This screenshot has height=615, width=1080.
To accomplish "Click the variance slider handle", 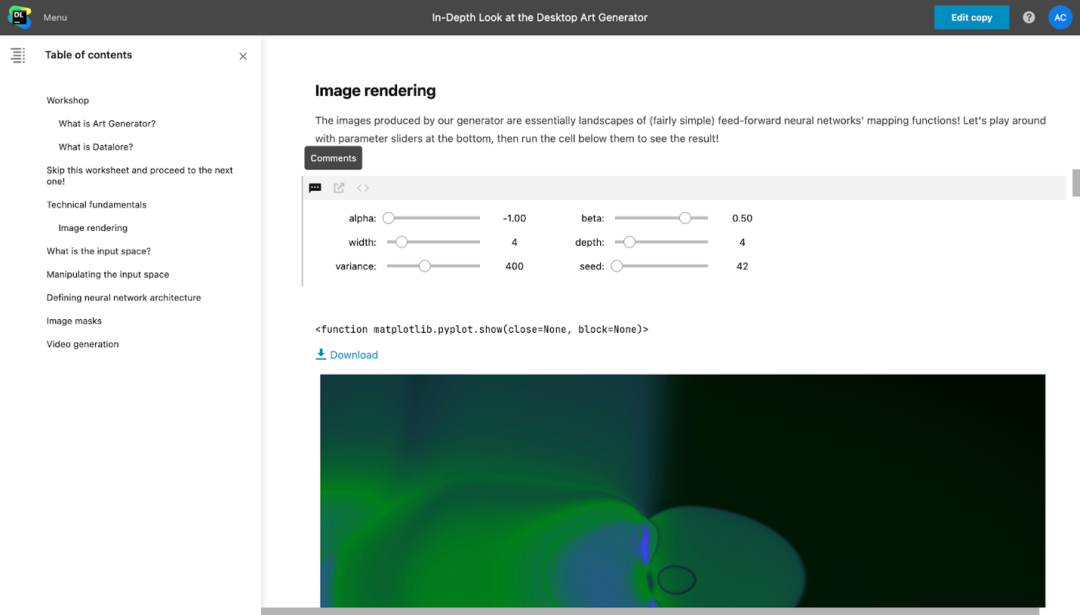I will [425, 266].
